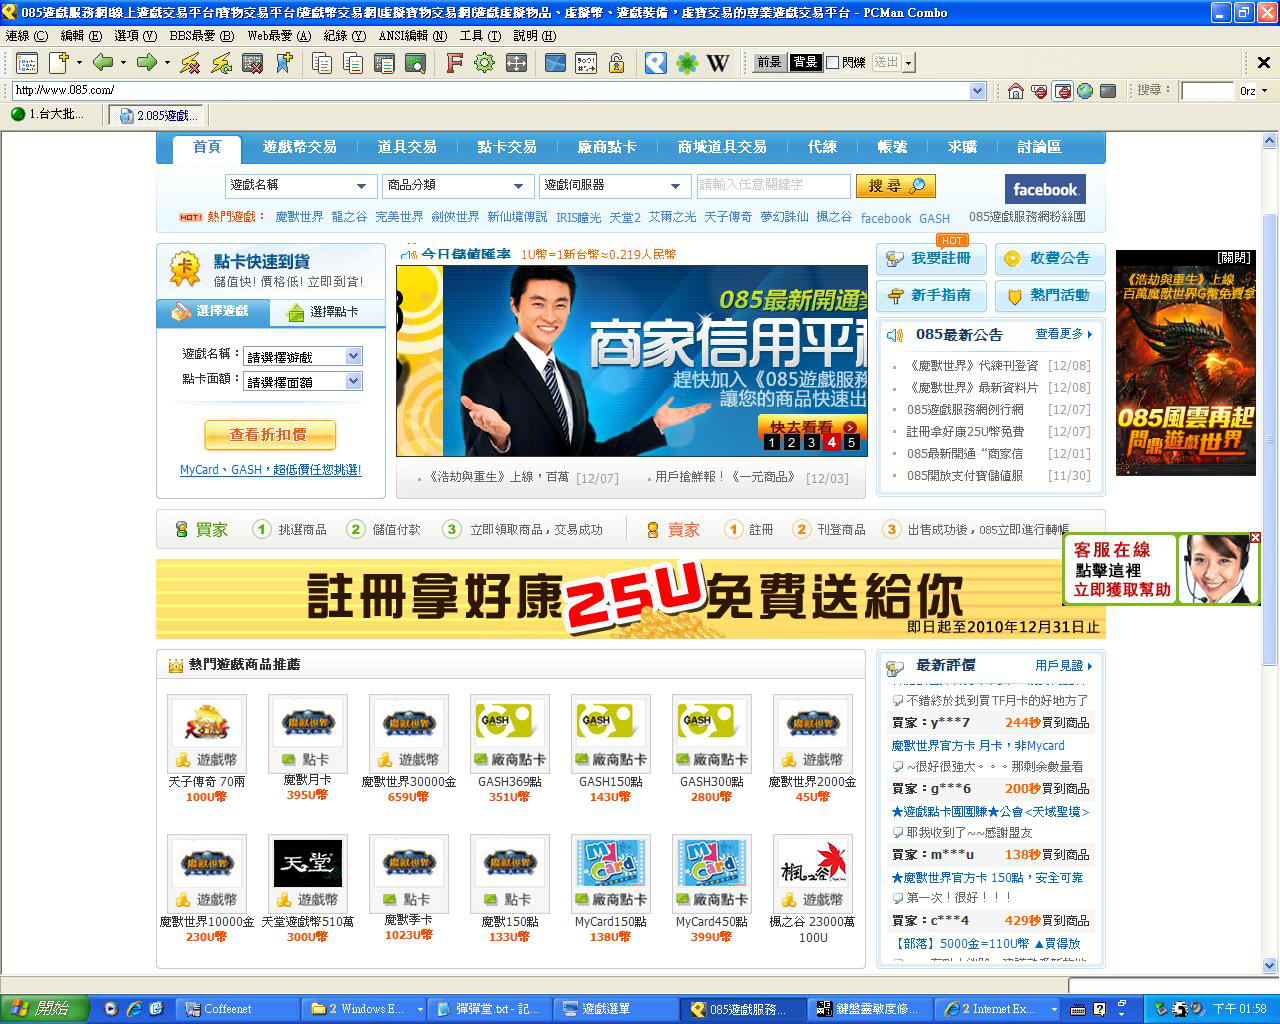Open the BBS最愛 (B) menu
Screen dimensions: 1280x1024
[x=201, y=36]
